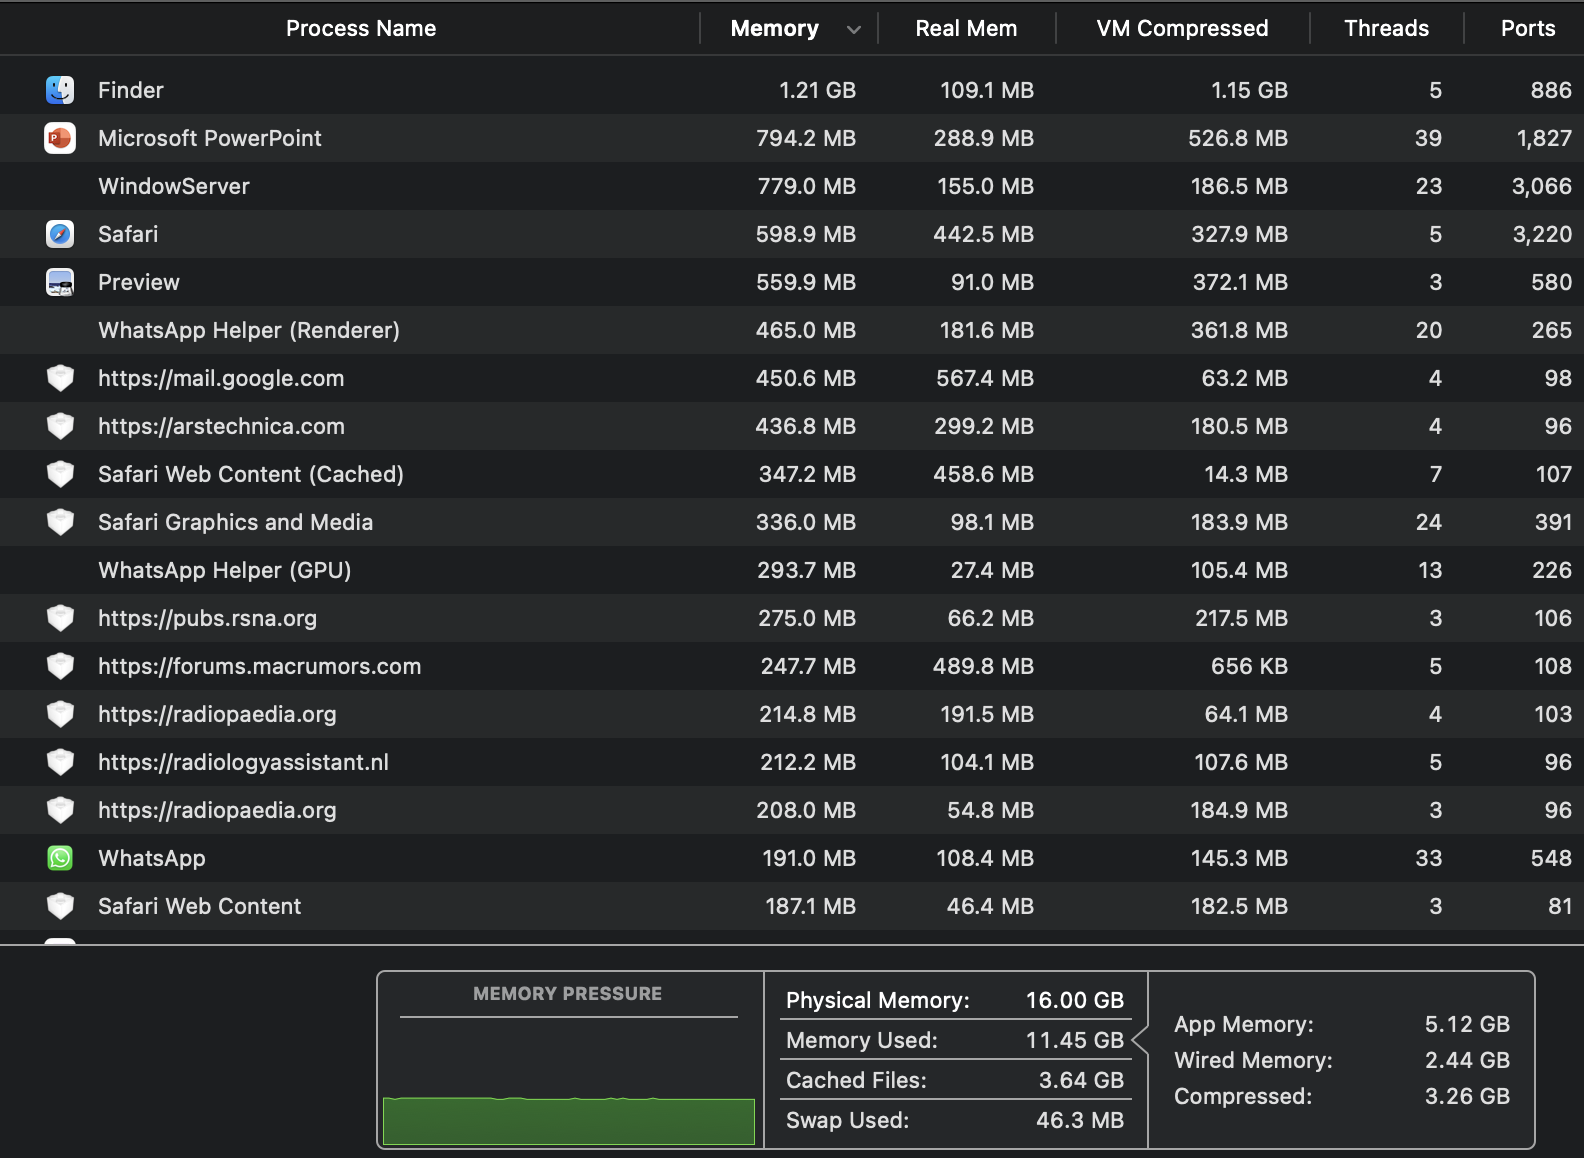Sort by the Threads column header
Viewport: 1584px width, 1158px height.
(x=1385, y=28)
